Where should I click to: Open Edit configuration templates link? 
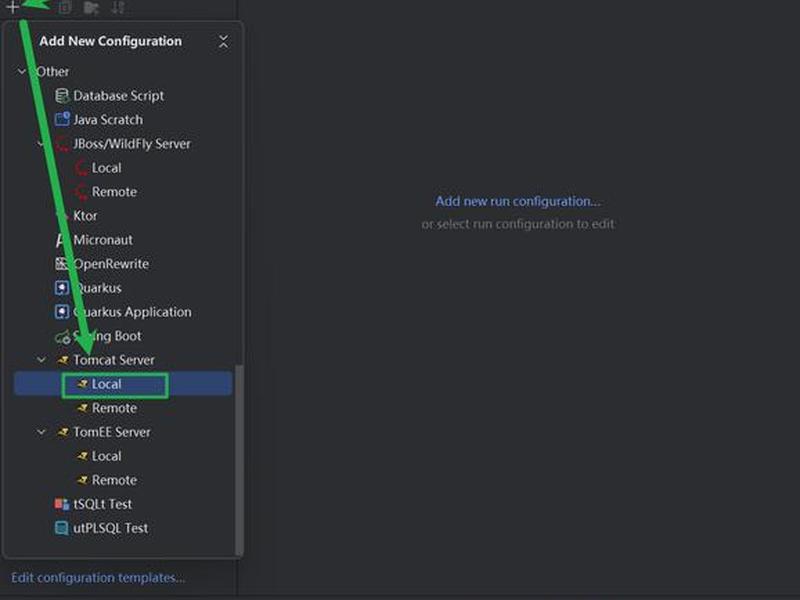(98, 578)
